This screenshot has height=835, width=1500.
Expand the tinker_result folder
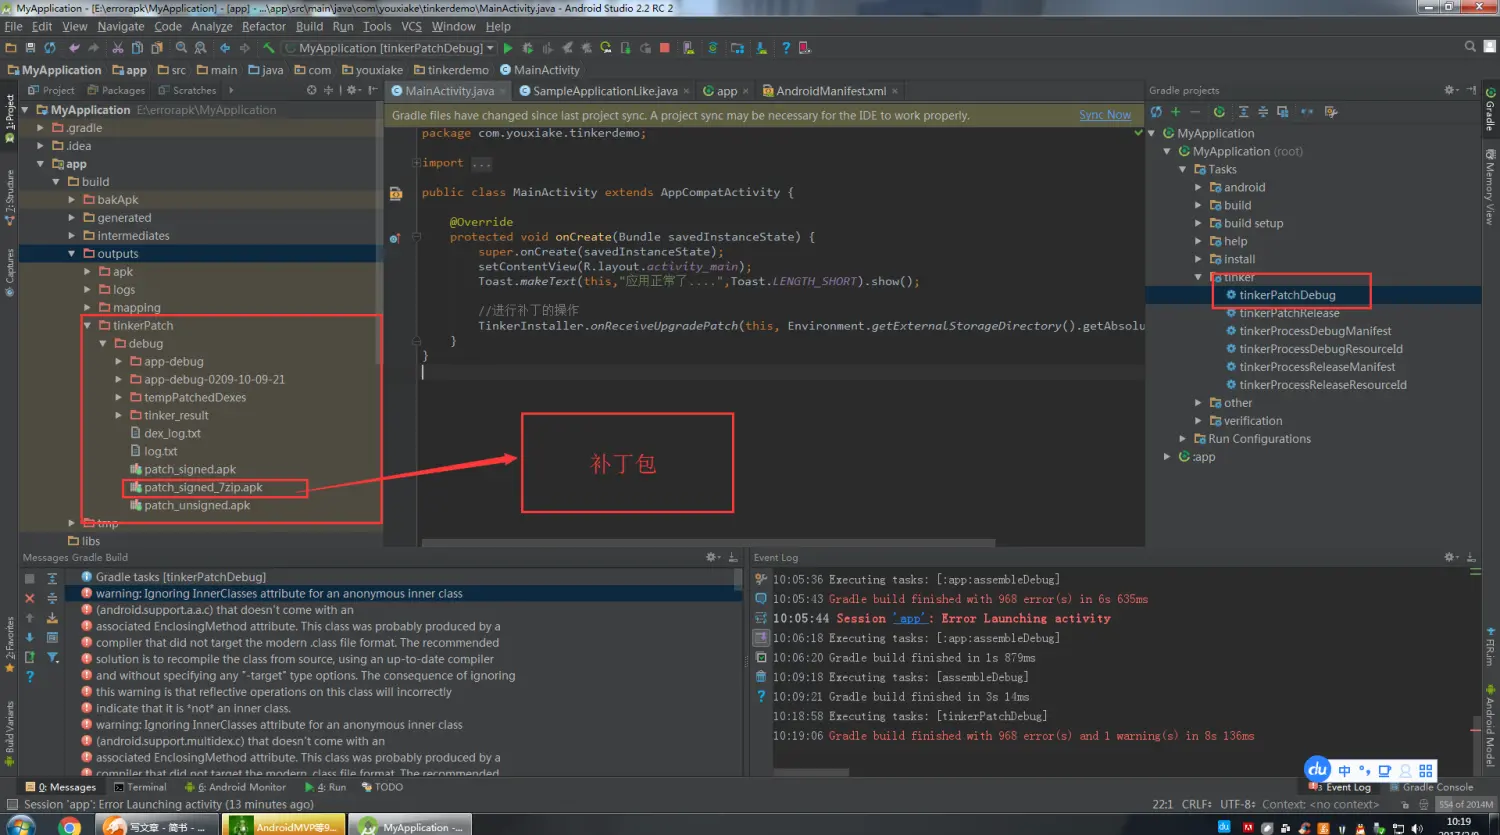(x=119, y=416)
